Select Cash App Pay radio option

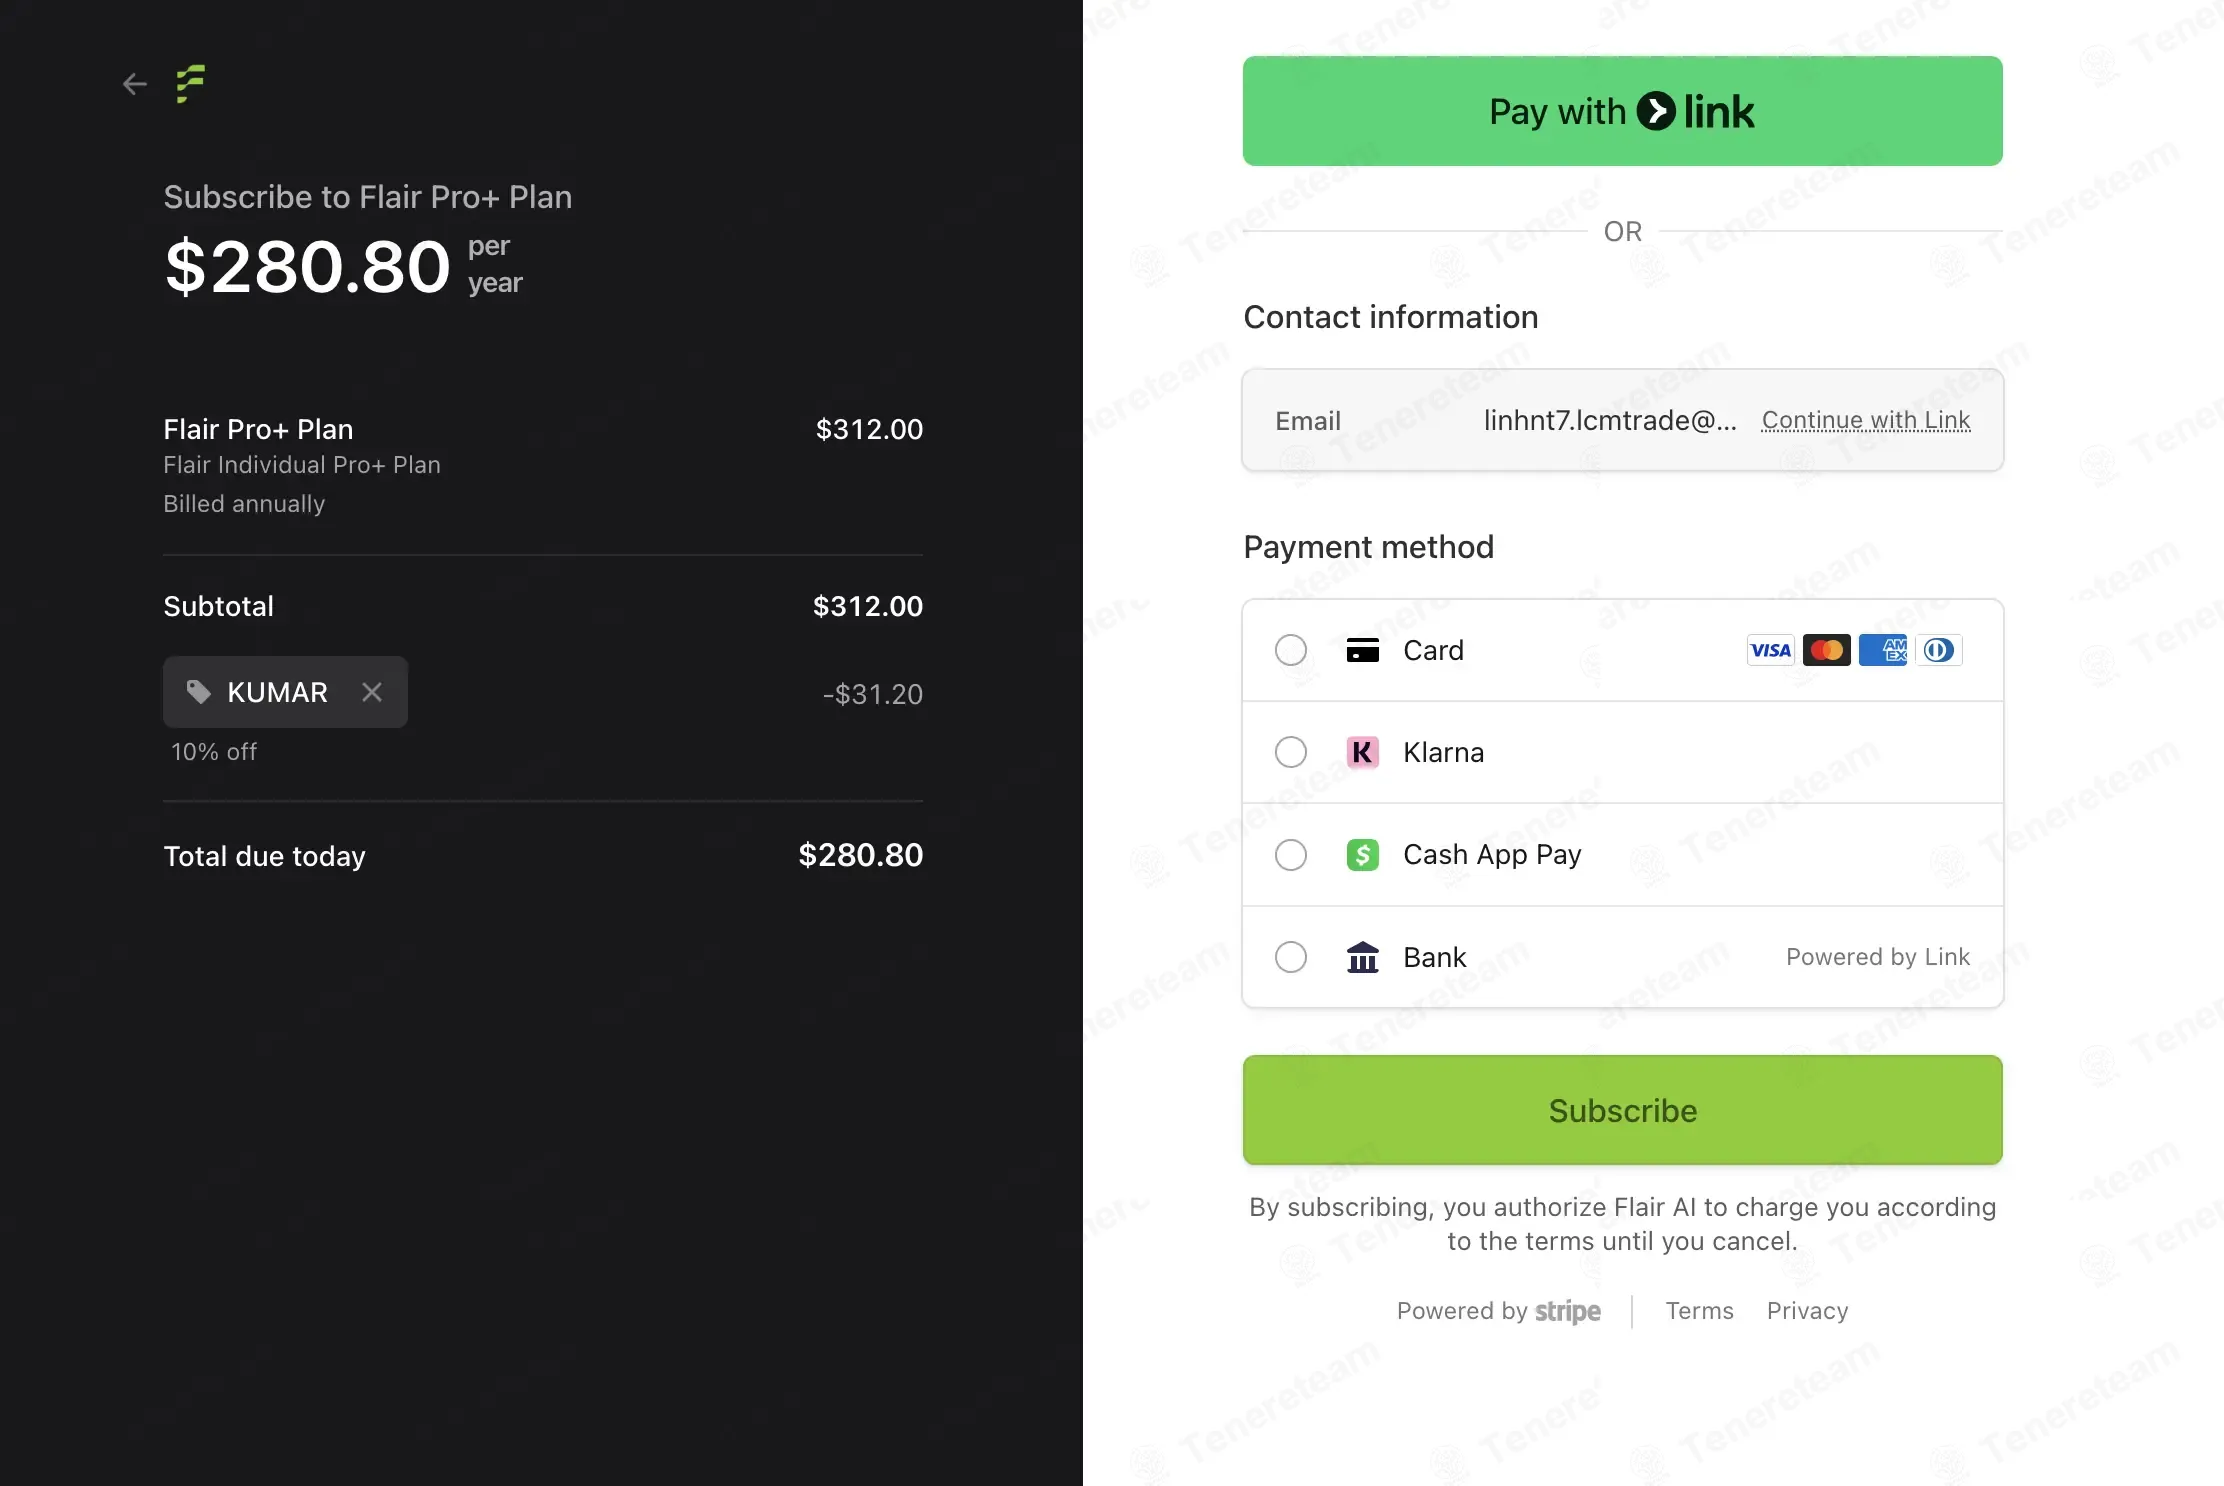click(1291, 855)
